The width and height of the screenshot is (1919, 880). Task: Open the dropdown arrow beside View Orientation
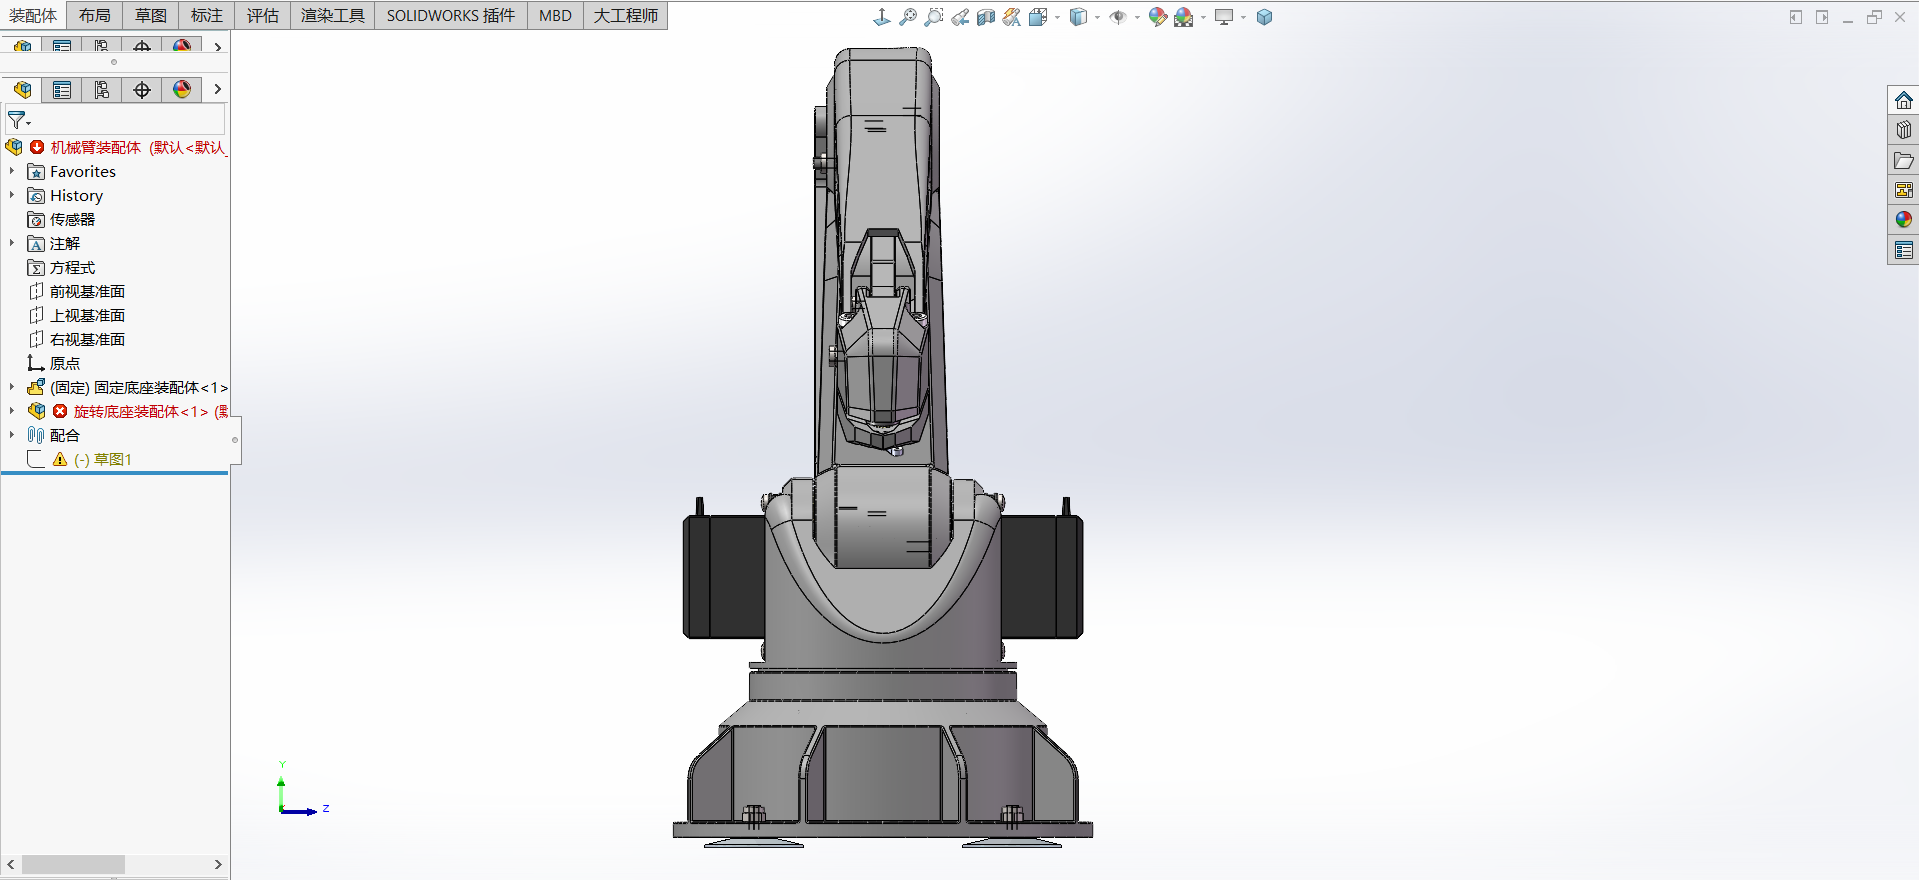click(1057, 17)
